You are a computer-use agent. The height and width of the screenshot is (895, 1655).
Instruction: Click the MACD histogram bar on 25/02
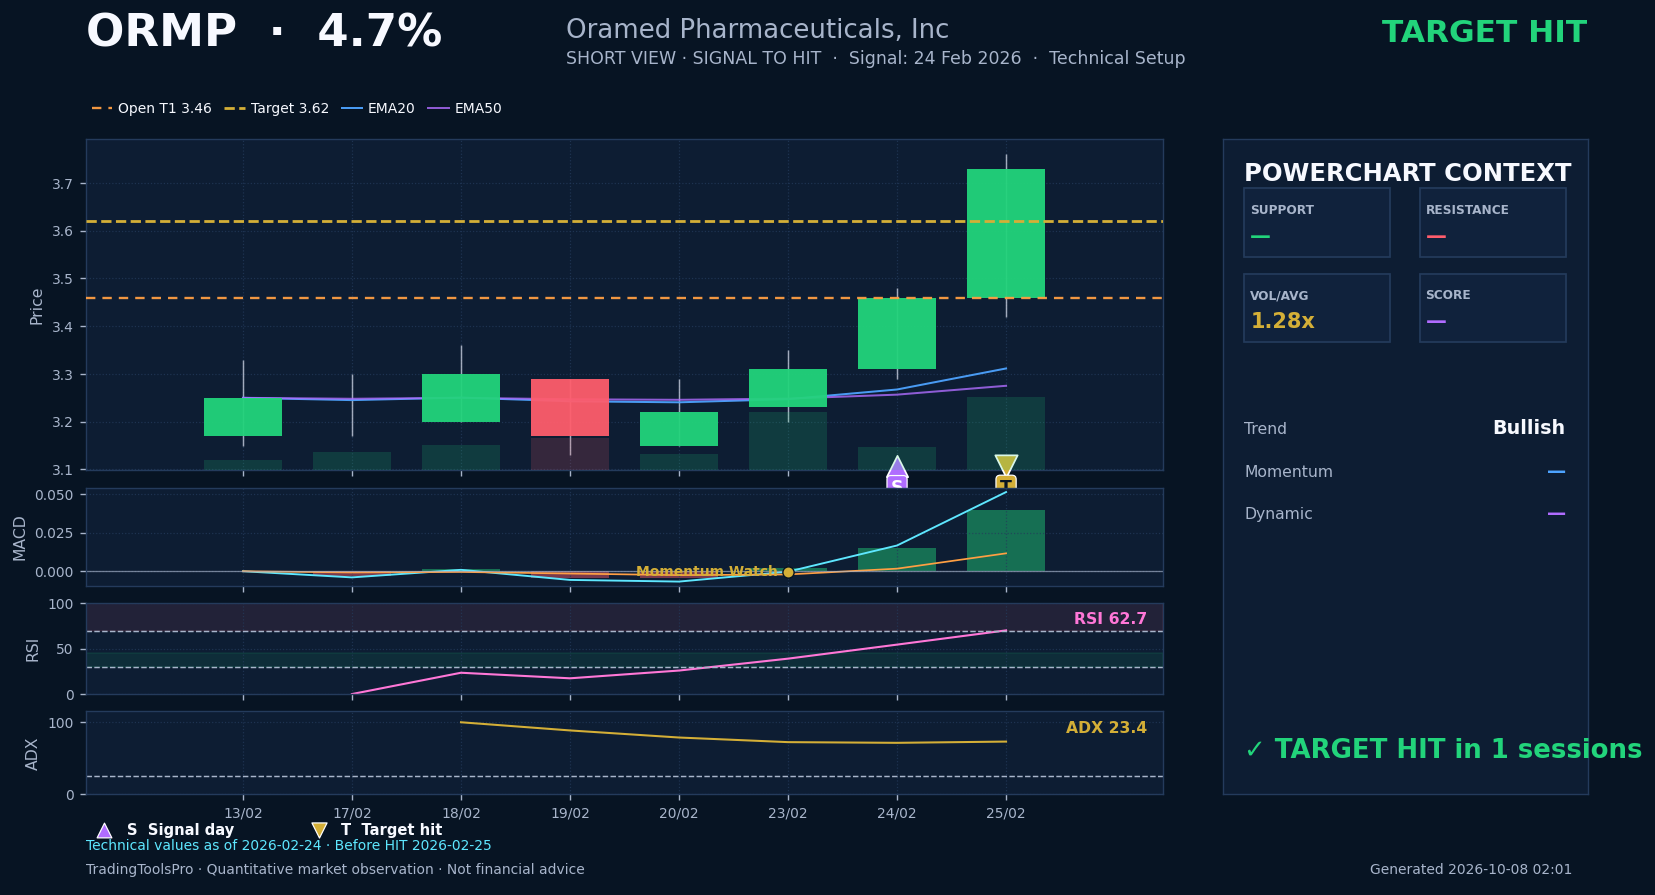click(1006, 541)
